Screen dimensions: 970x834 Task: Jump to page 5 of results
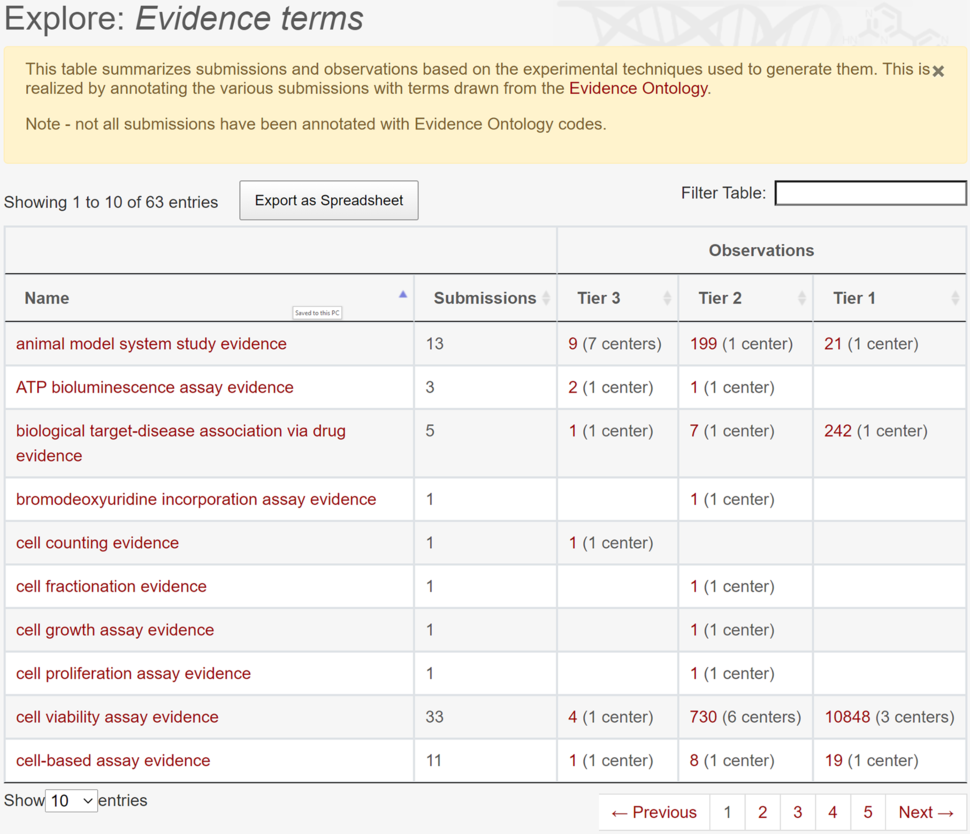[x=867, y=812]
